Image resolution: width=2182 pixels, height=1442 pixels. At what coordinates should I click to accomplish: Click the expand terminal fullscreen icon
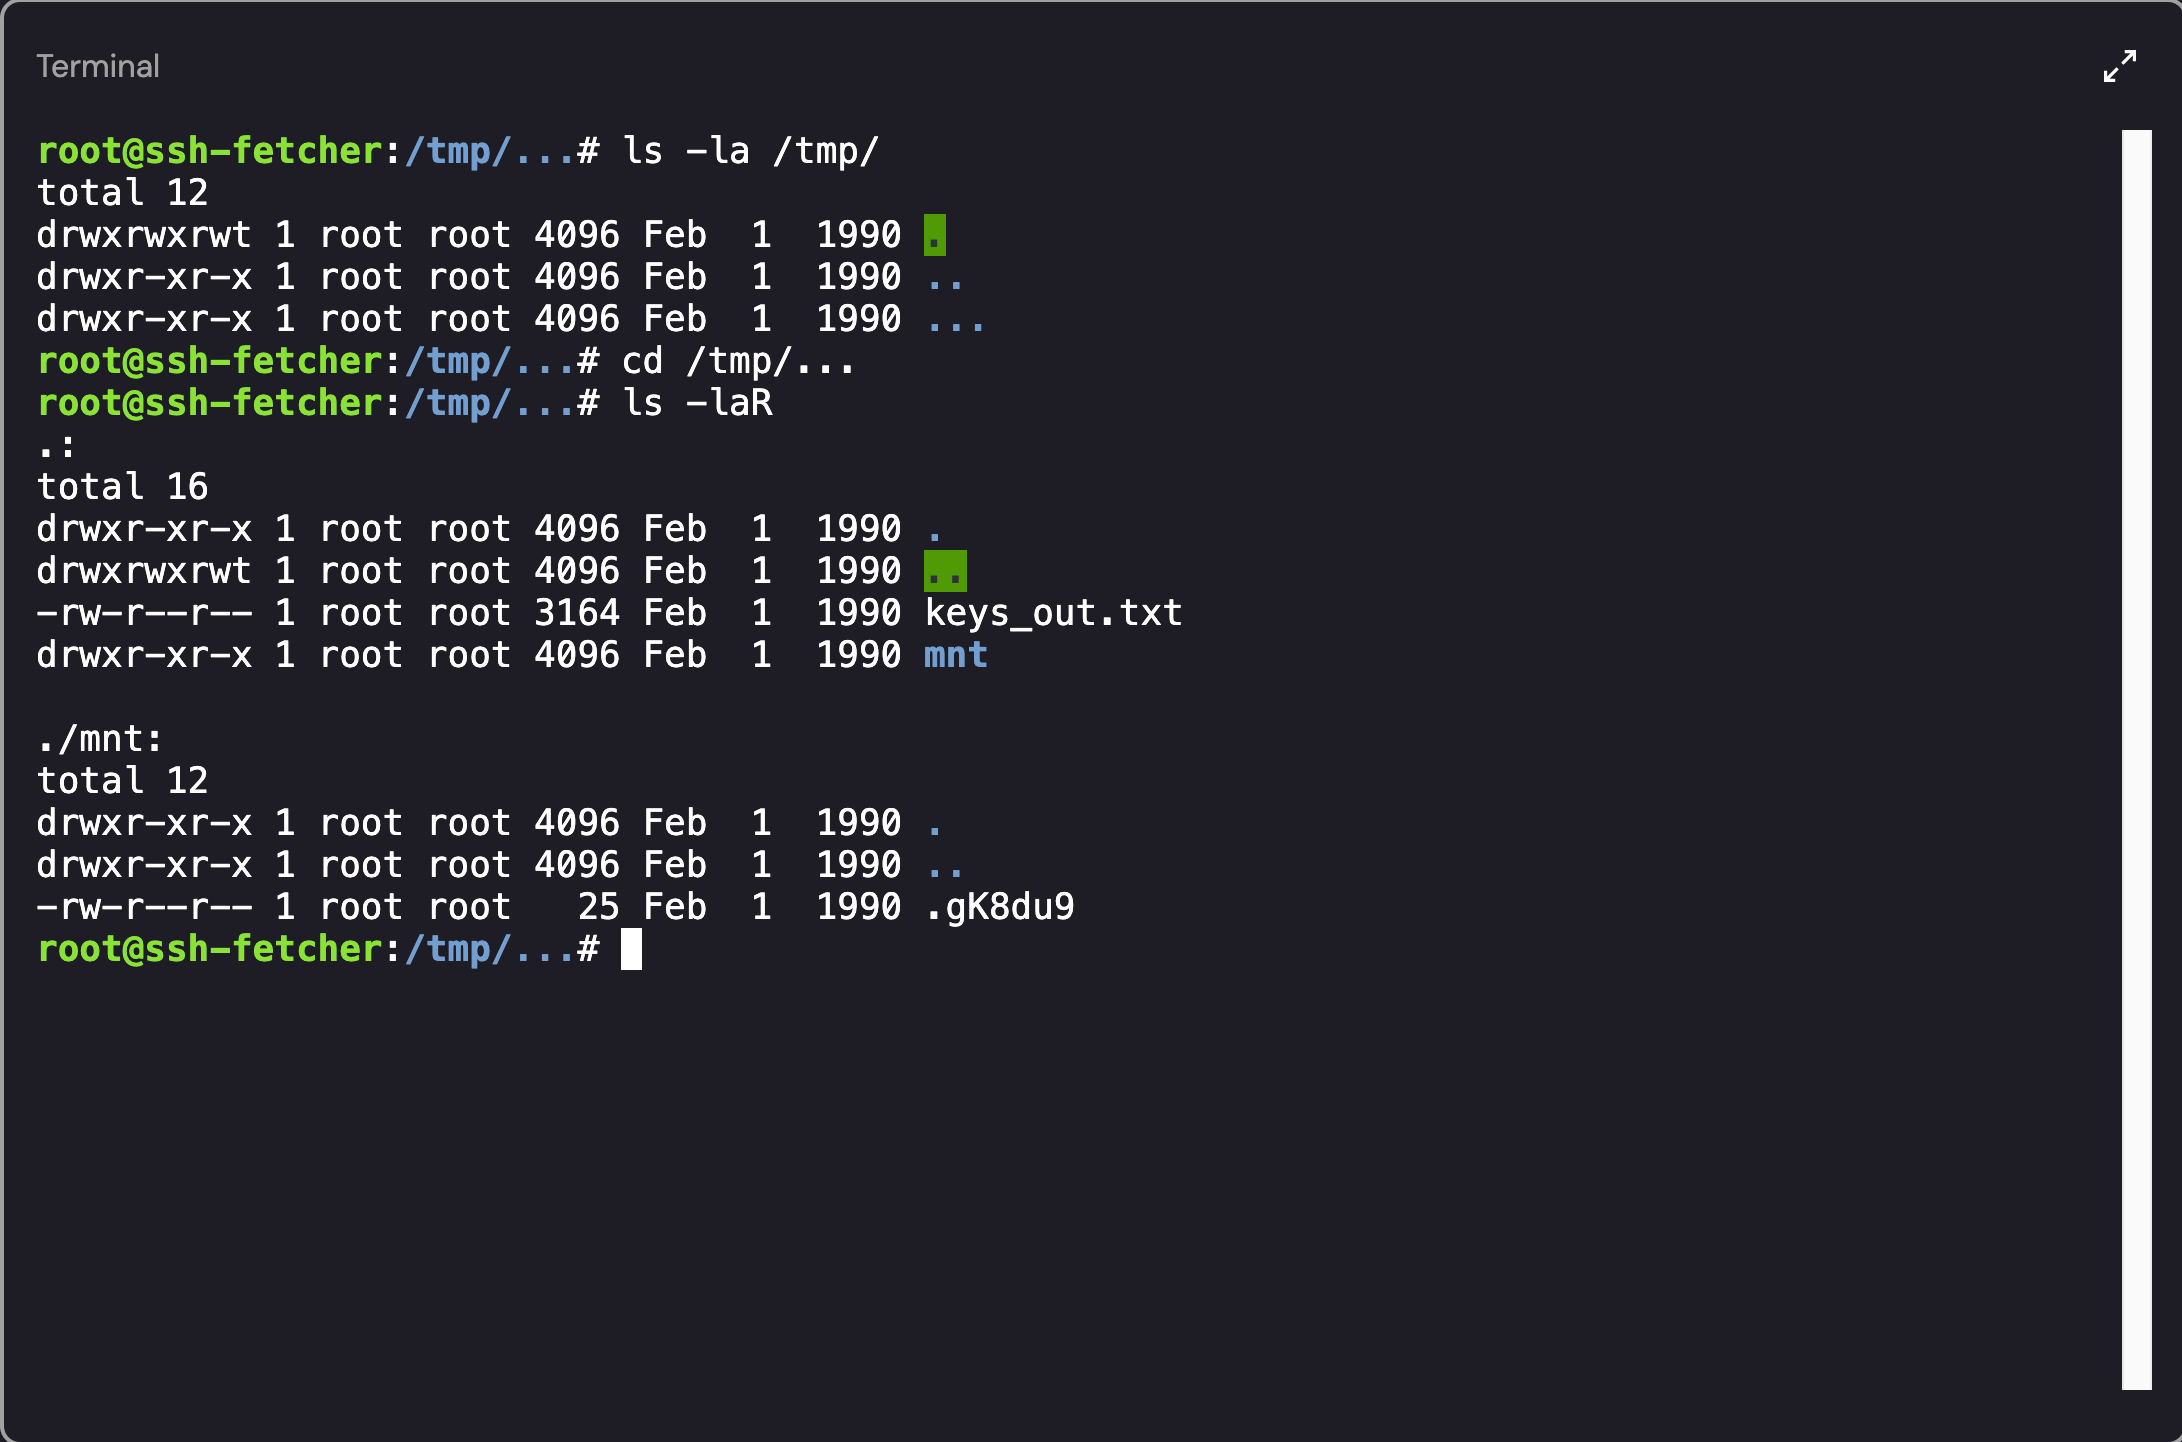point(2119,66)
